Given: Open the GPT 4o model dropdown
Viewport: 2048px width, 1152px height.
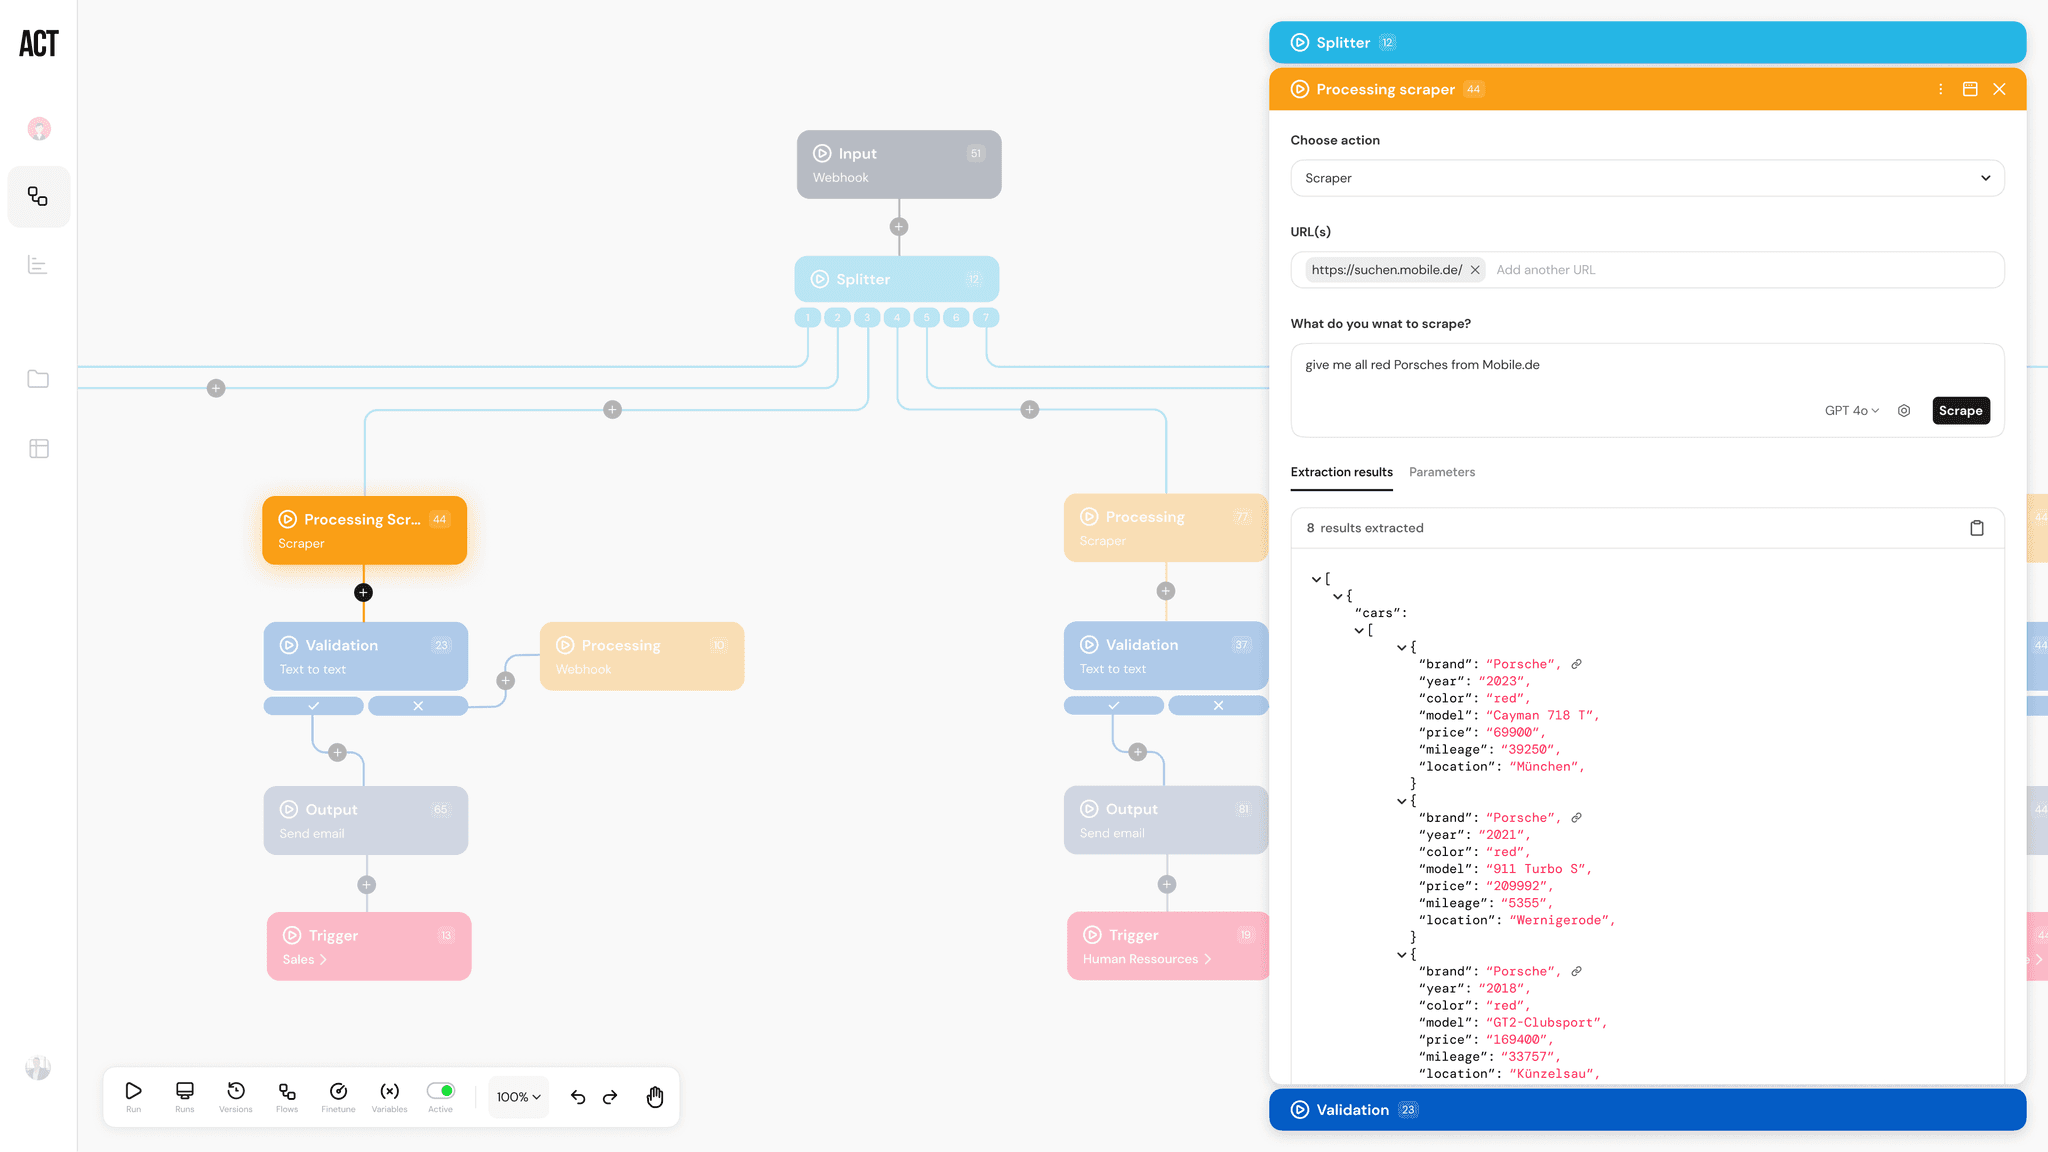Looking at the screenshot, I should coord(1851,411).
